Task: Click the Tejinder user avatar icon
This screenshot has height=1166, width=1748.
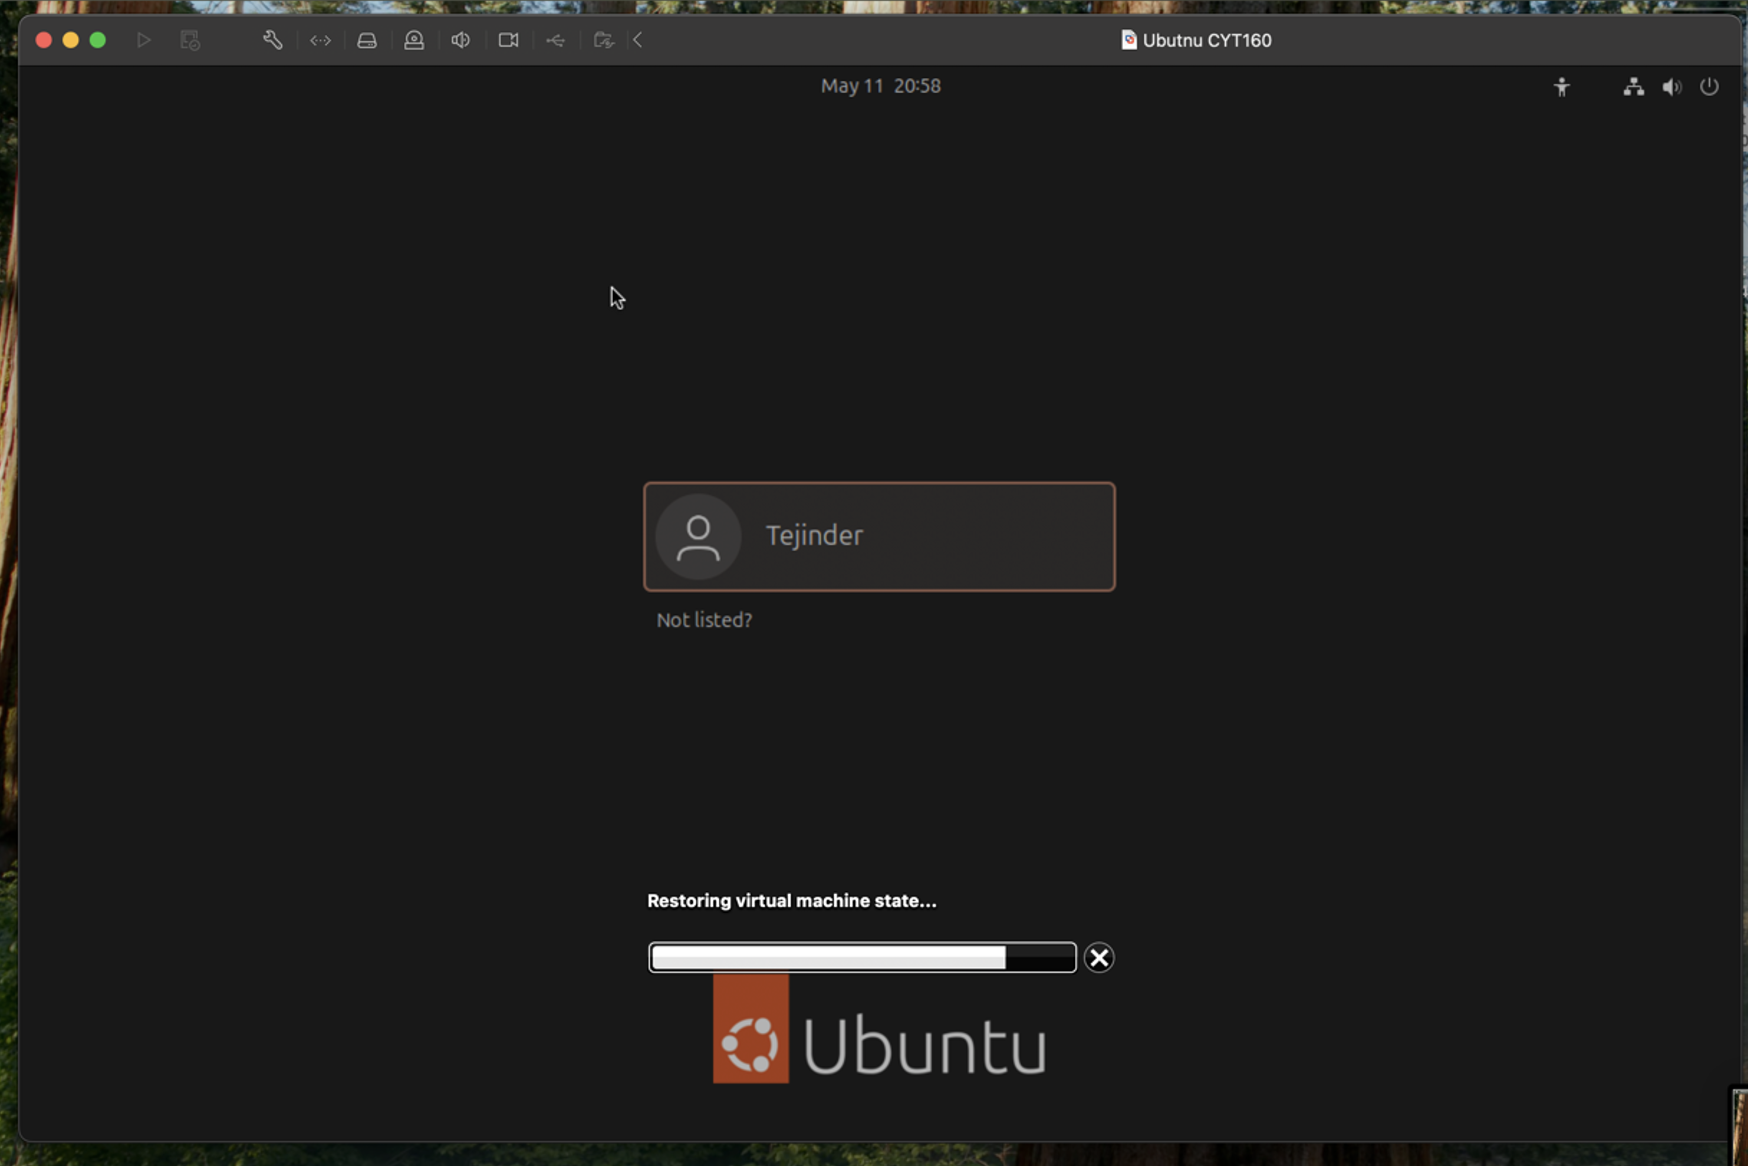Action: coord(698,536)
